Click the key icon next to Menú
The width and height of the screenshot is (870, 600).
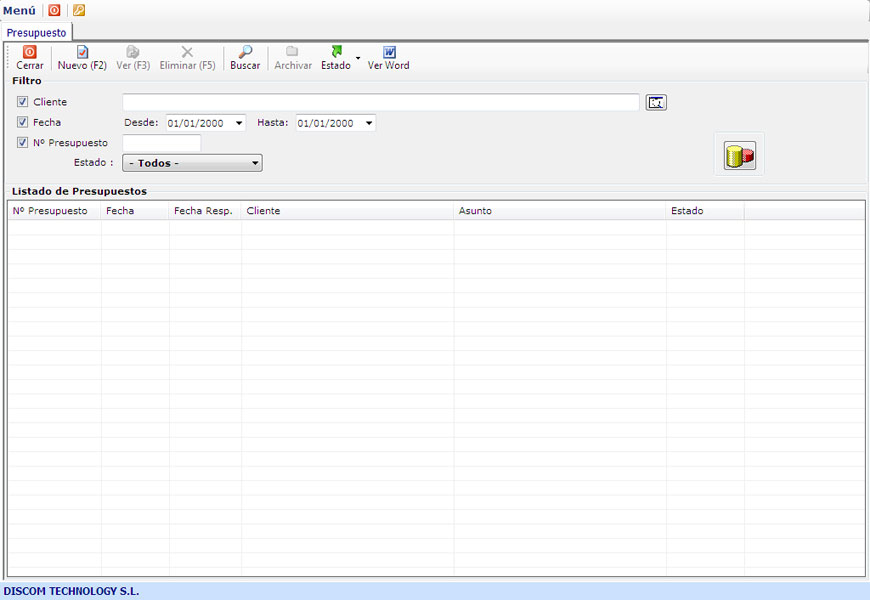pos(79,10)
